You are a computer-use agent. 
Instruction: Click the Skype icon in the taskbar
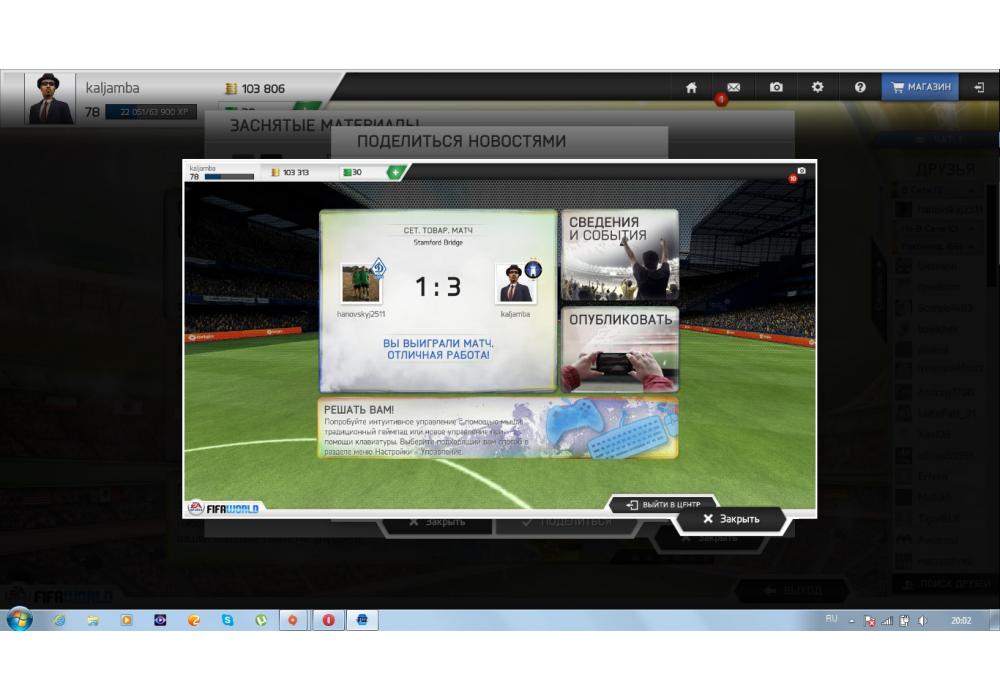click(x=228, y=620)
